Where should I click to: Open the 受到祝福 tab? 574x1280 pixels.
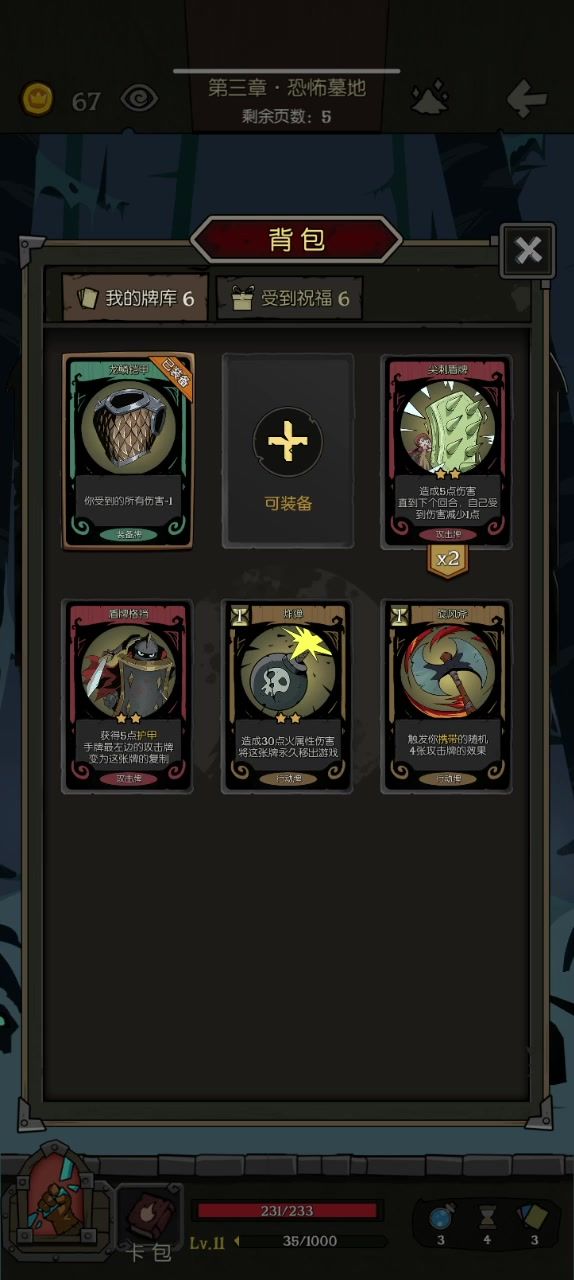(290, 298)
